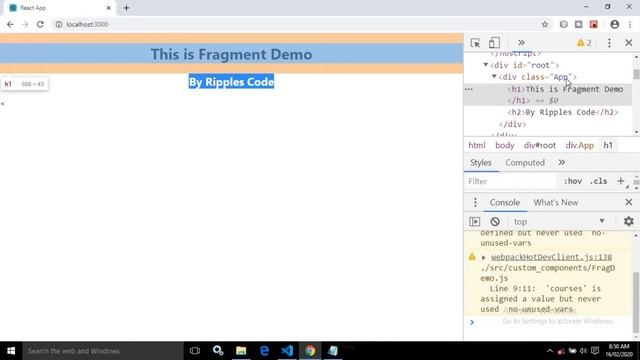Screen dimensions: 640x360
Task: Select body in the breadcrumb trail
Action: [504, 145]
